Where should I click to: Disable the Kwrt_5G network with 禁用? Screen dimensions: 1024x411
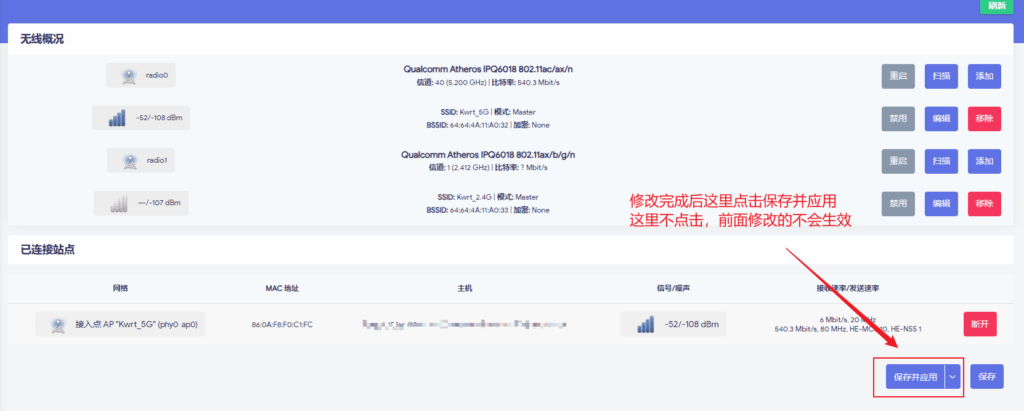898,118
